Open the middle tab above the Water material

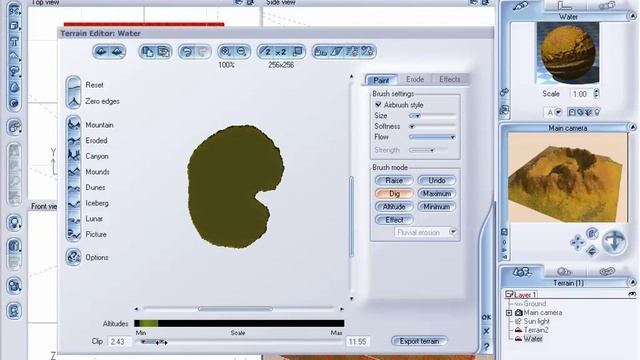565,6
